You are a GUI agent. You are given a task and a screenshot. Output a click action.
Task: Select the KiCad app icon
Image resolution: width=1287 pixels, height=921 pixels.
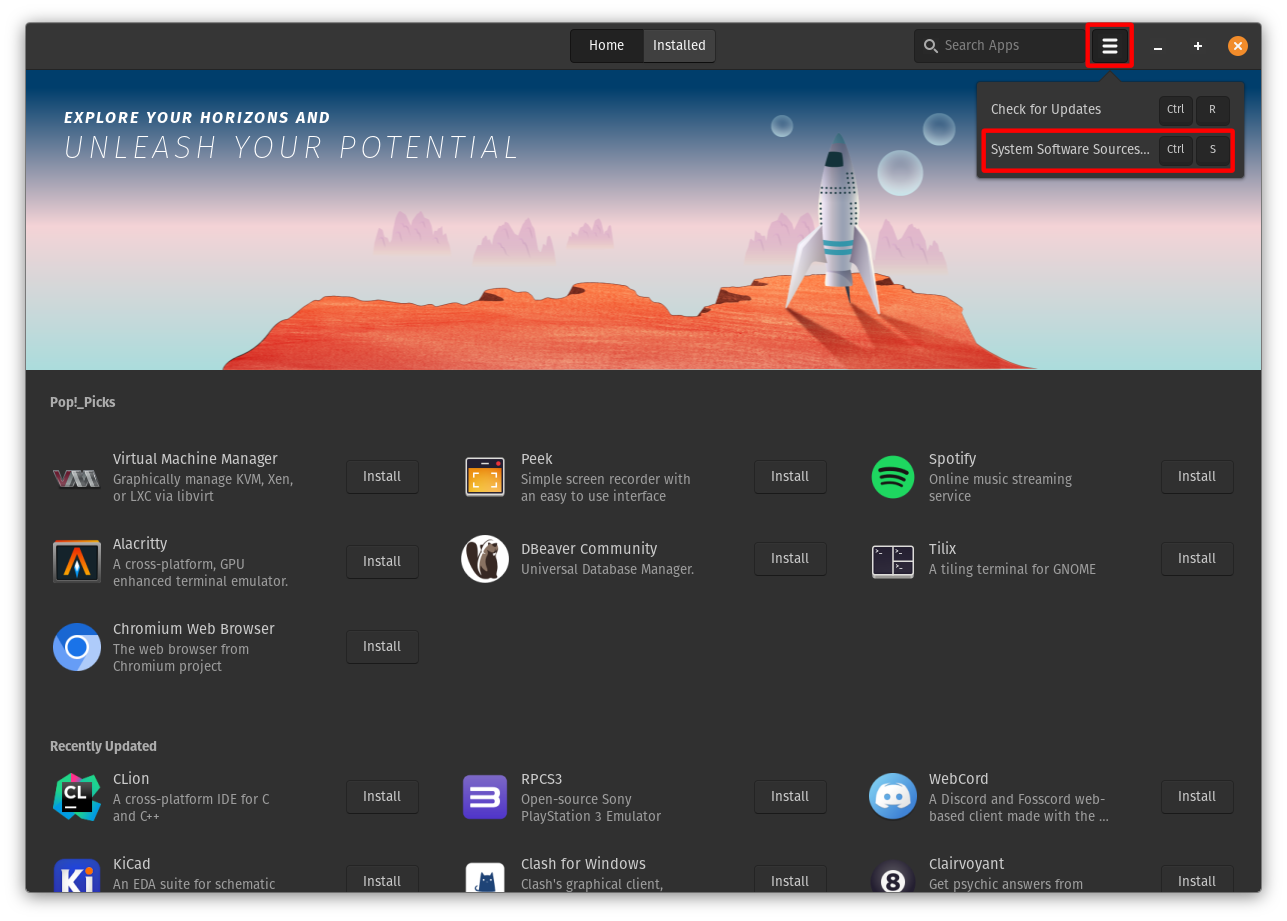[77, 877]
